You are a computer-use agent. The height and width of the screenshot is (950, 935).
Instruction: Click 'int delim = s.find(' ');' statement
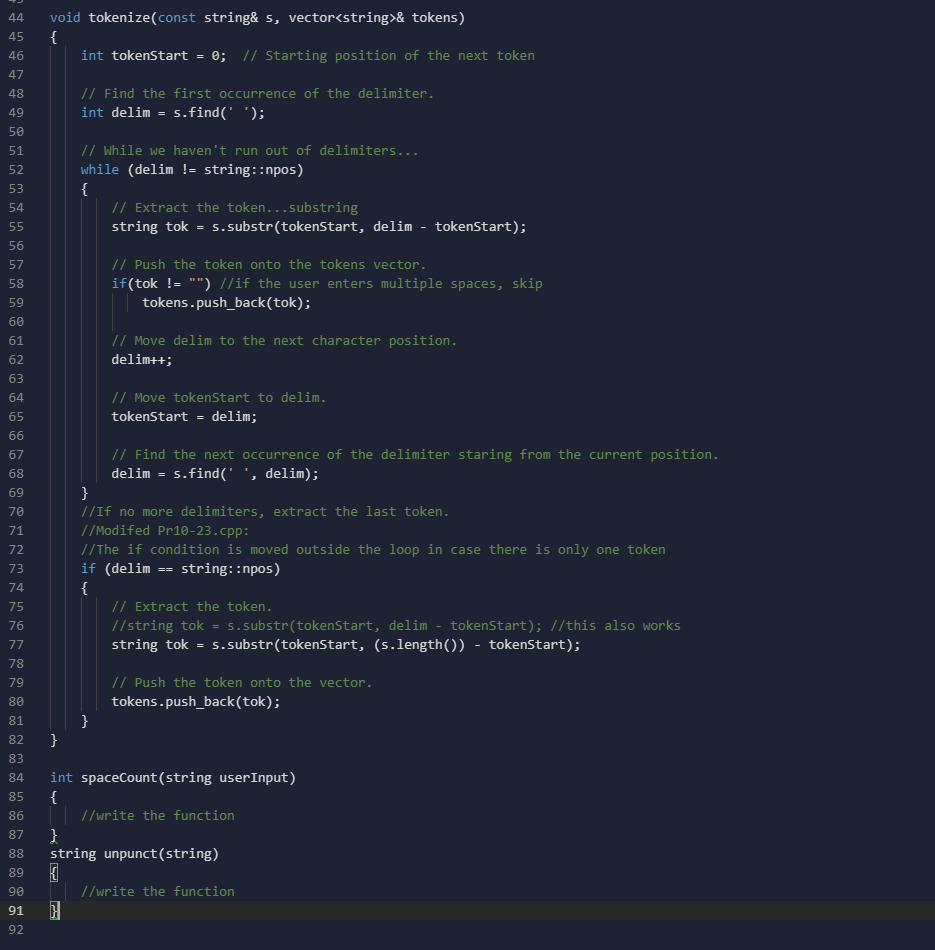(173, 113)
